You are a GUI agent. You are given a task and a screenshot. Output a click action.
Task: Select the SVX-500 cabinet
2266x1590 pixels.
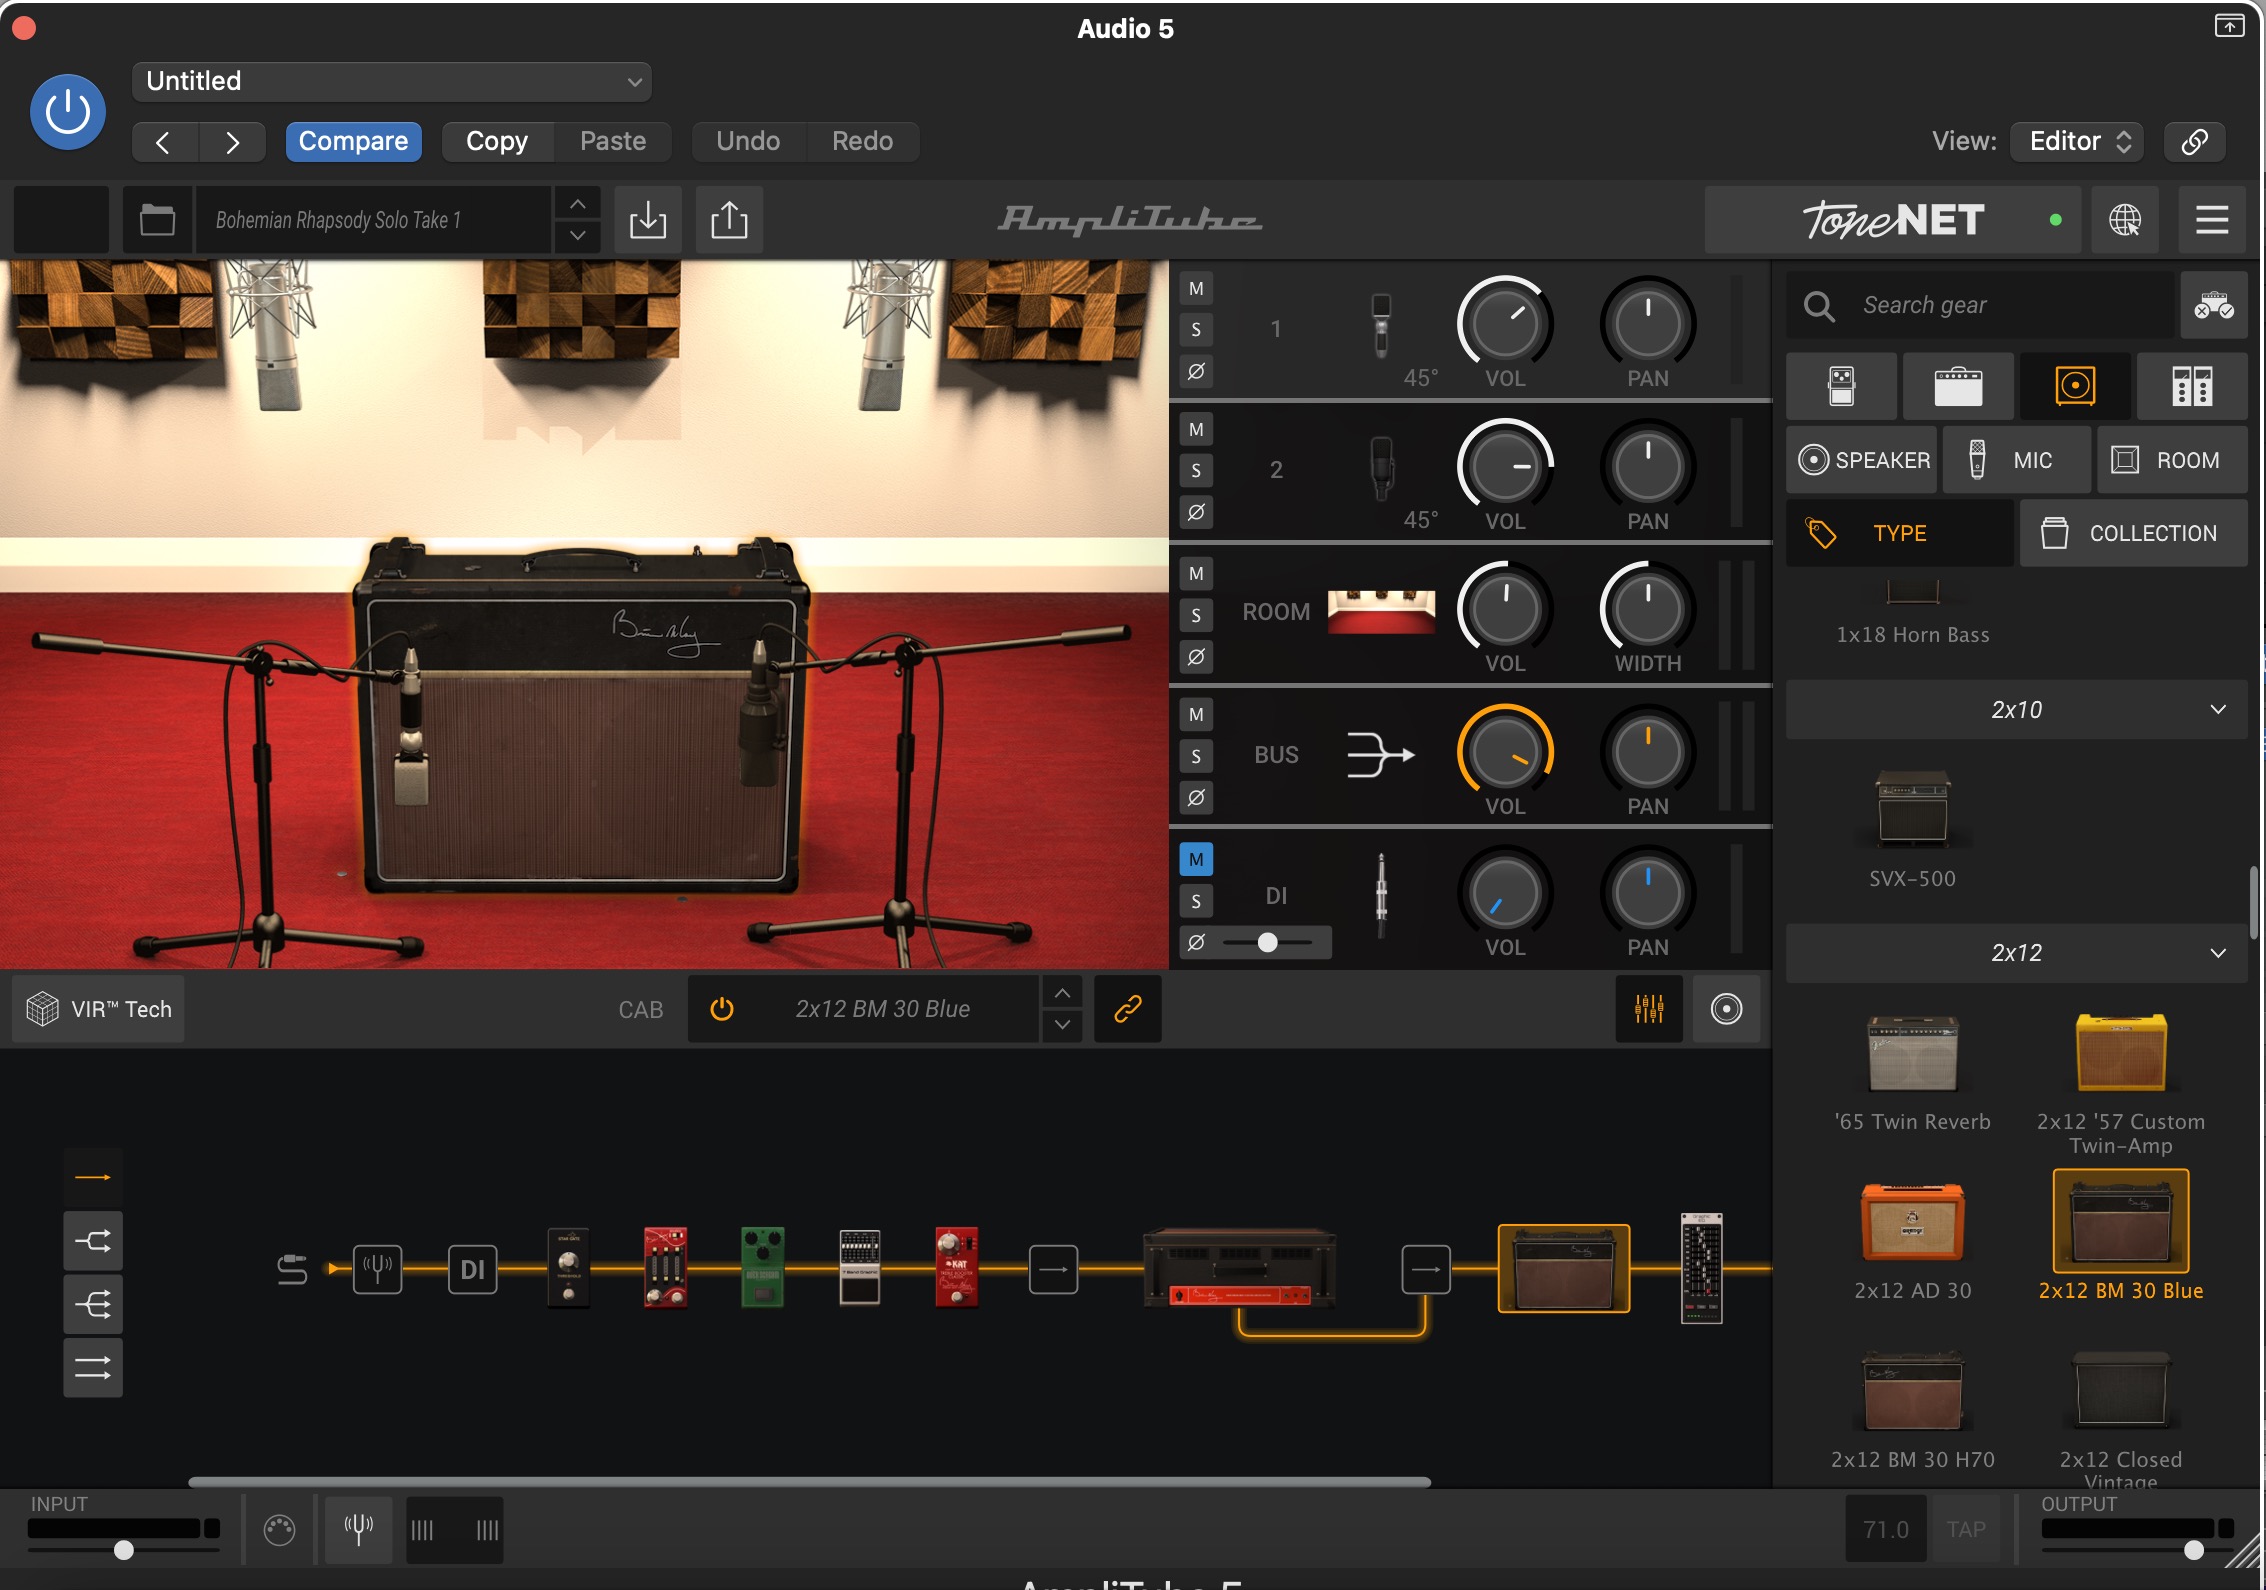[1912, 830]
